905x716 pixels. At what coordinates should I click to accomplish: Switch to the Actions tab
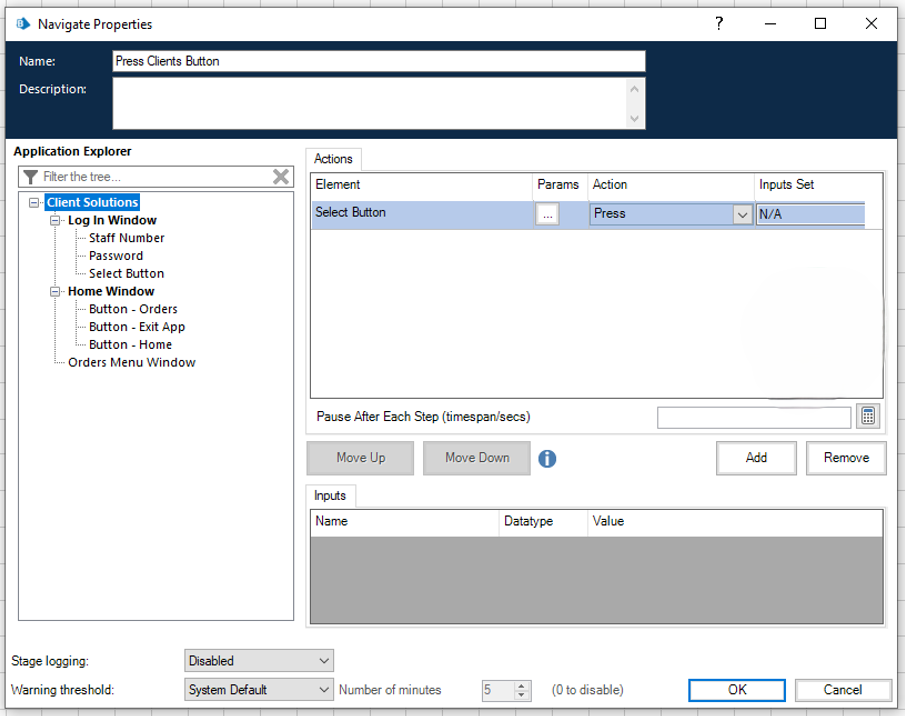point(333,159)
